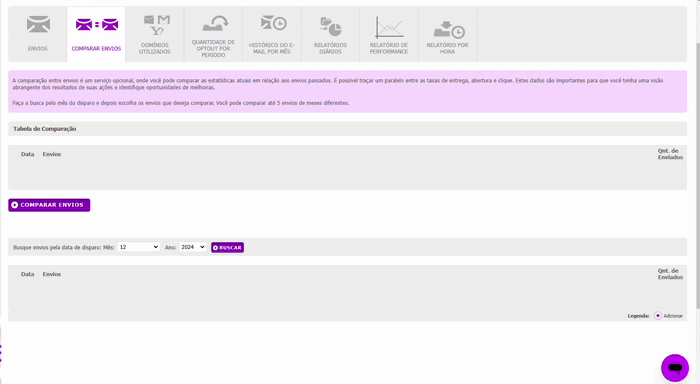Open Relatórios Diários pie chart icon
700x384 pixels.
(x=331, y=26)
